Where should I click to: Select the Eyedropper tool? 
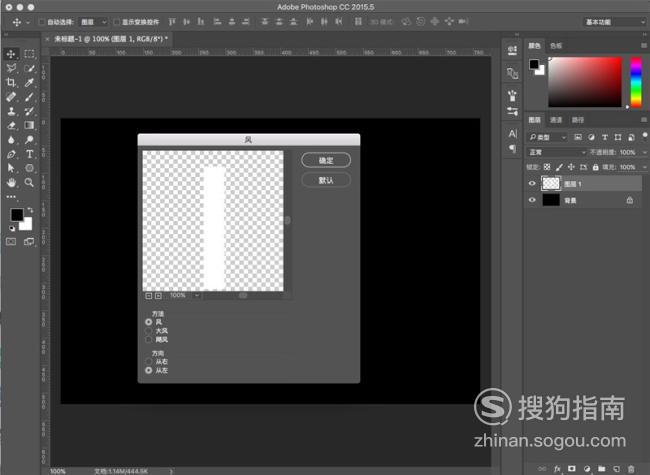click(29, 82)
